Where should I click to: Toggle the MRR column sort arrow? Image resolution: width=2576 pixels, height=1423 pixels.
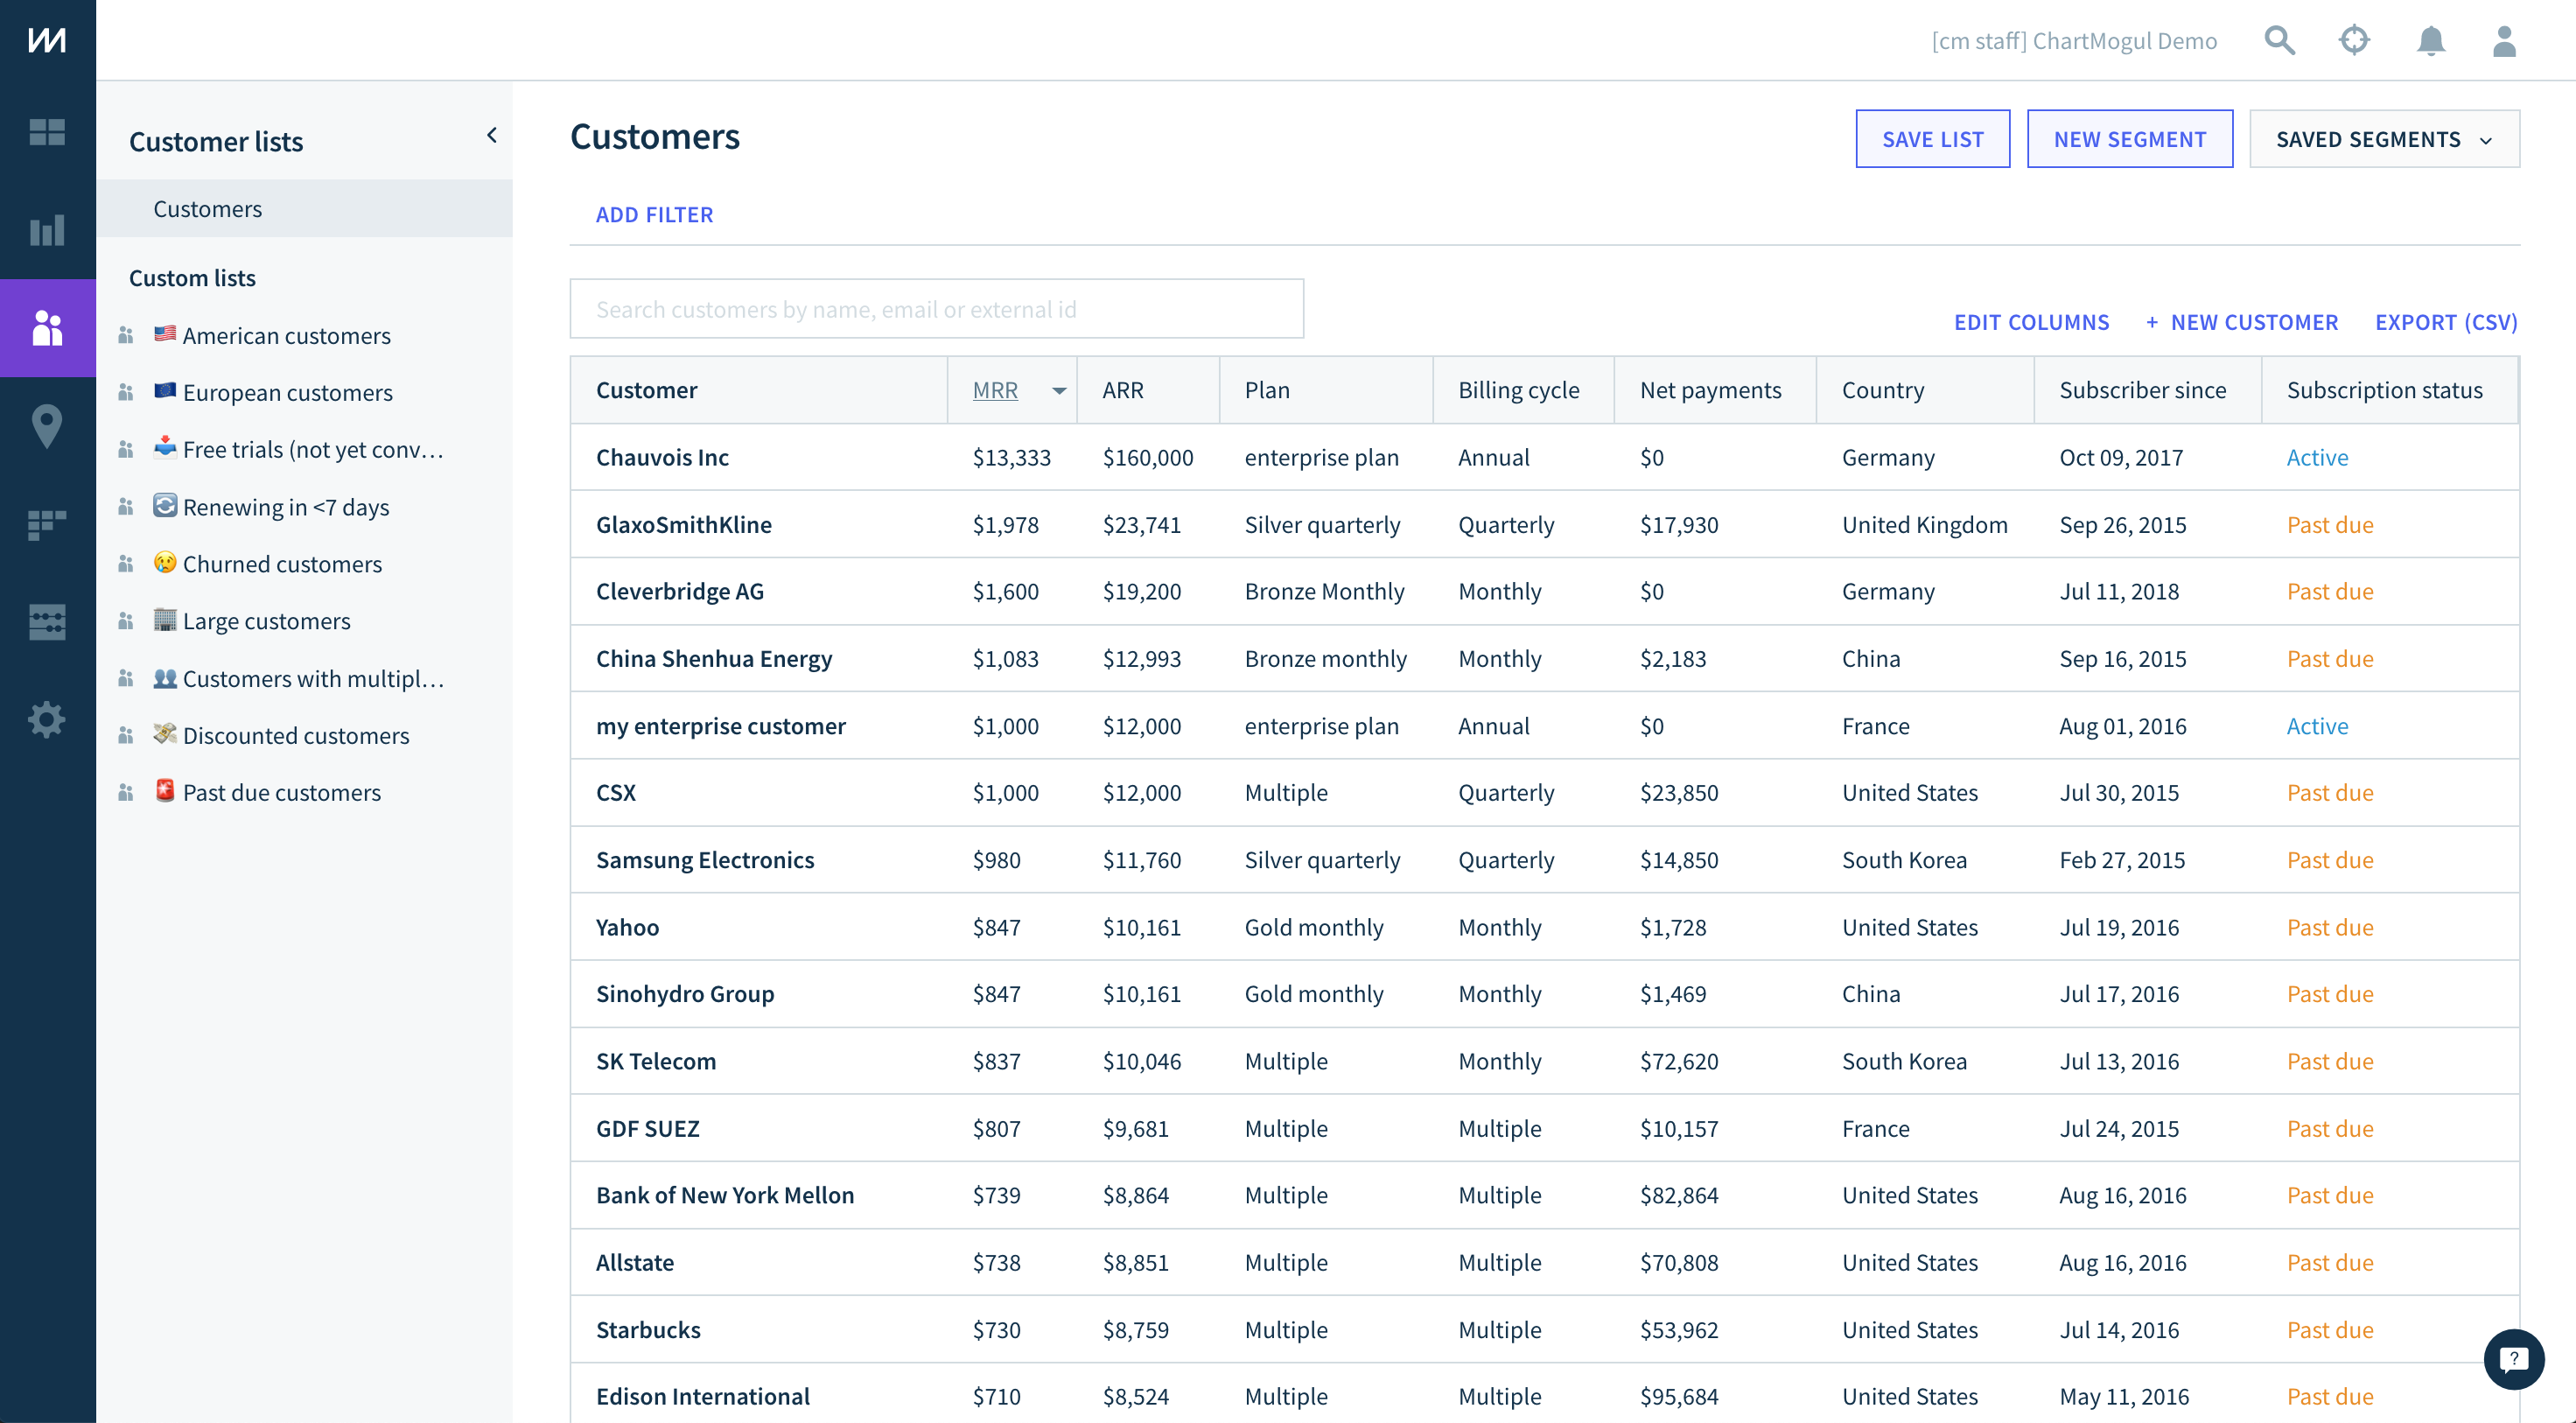(1059, 391)
